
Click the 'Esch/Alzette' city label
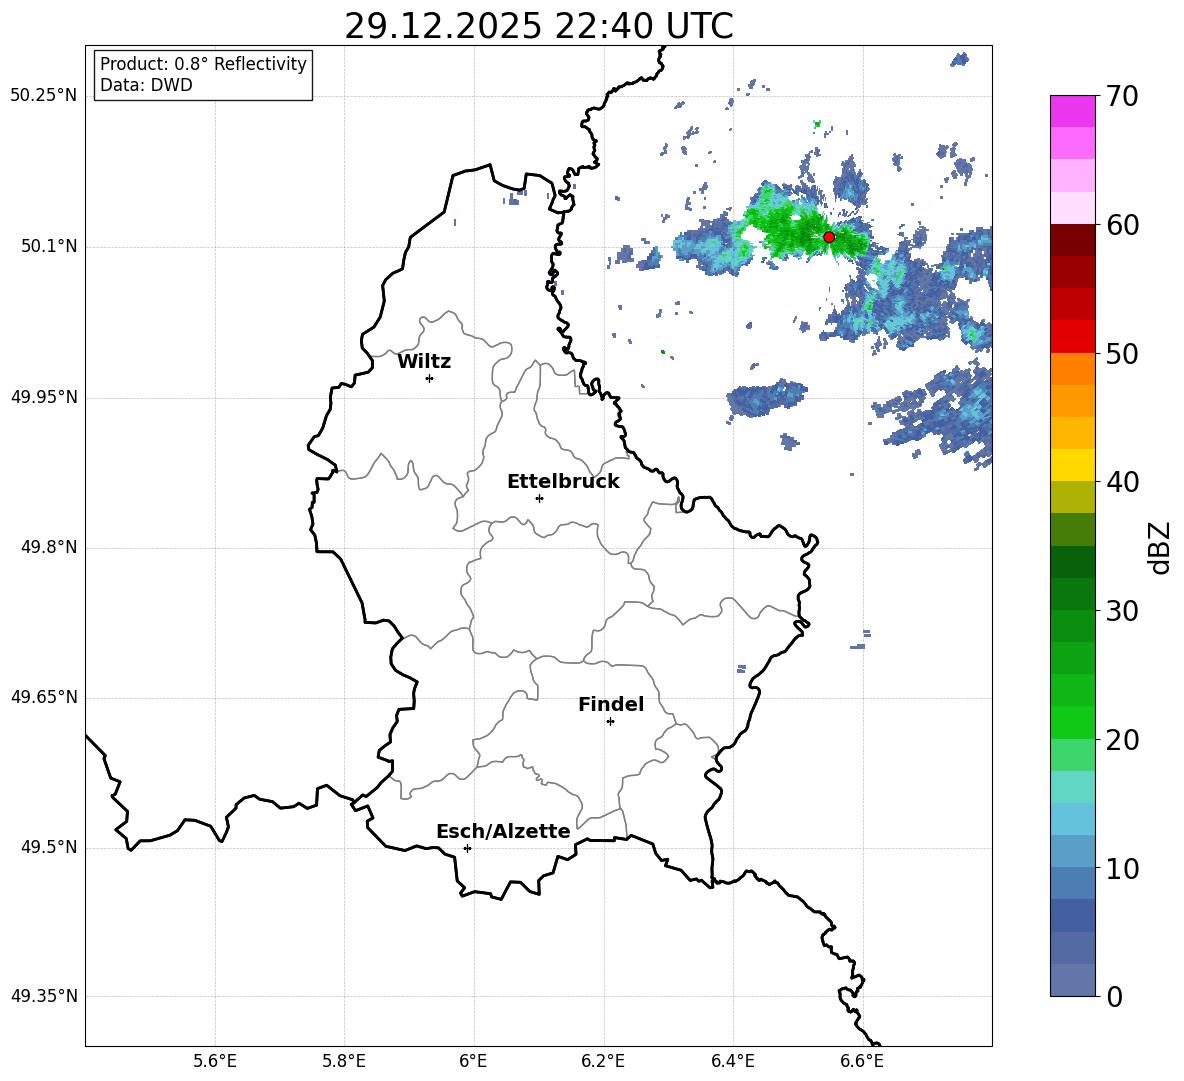click(503, 832)
